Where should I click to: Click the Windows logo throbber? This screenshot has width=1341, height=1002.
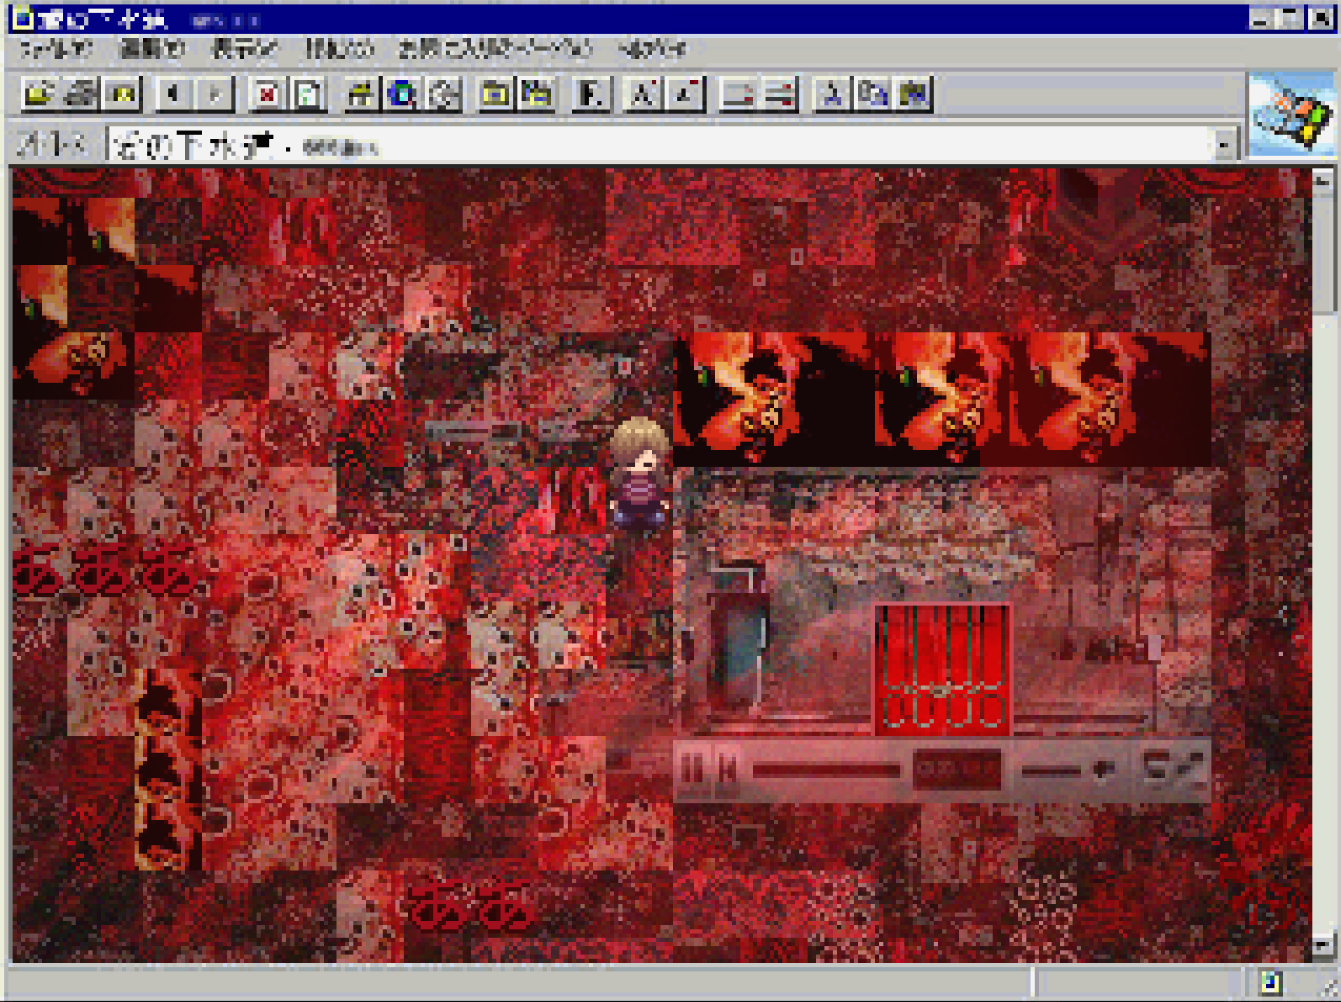tap(1291, 114)
